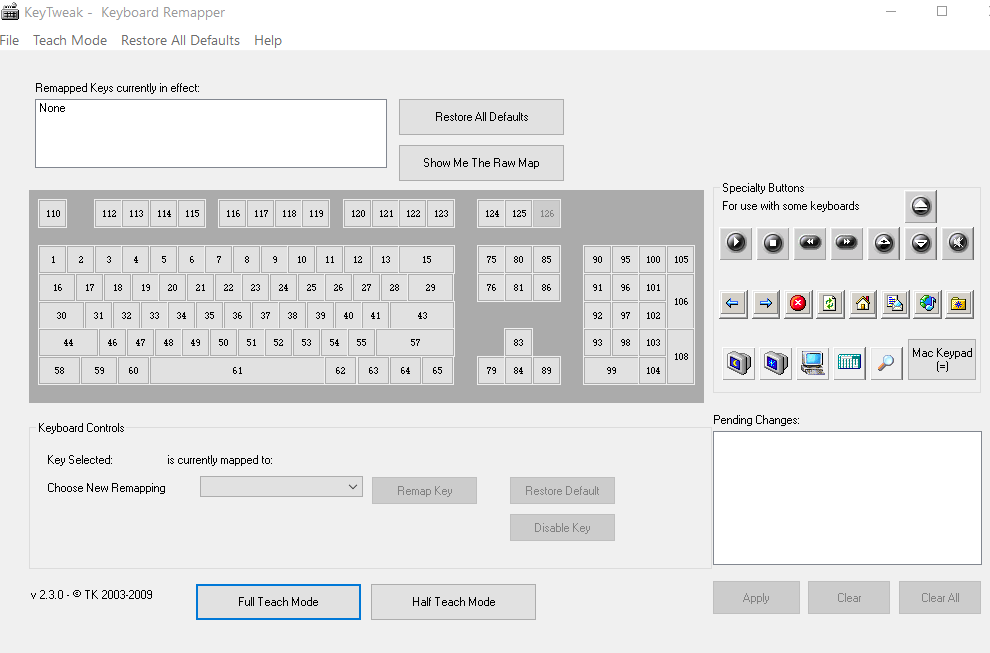Select key 61 on the keyboard layout
This screenshot has height=653, width=990.
point(237,371)
